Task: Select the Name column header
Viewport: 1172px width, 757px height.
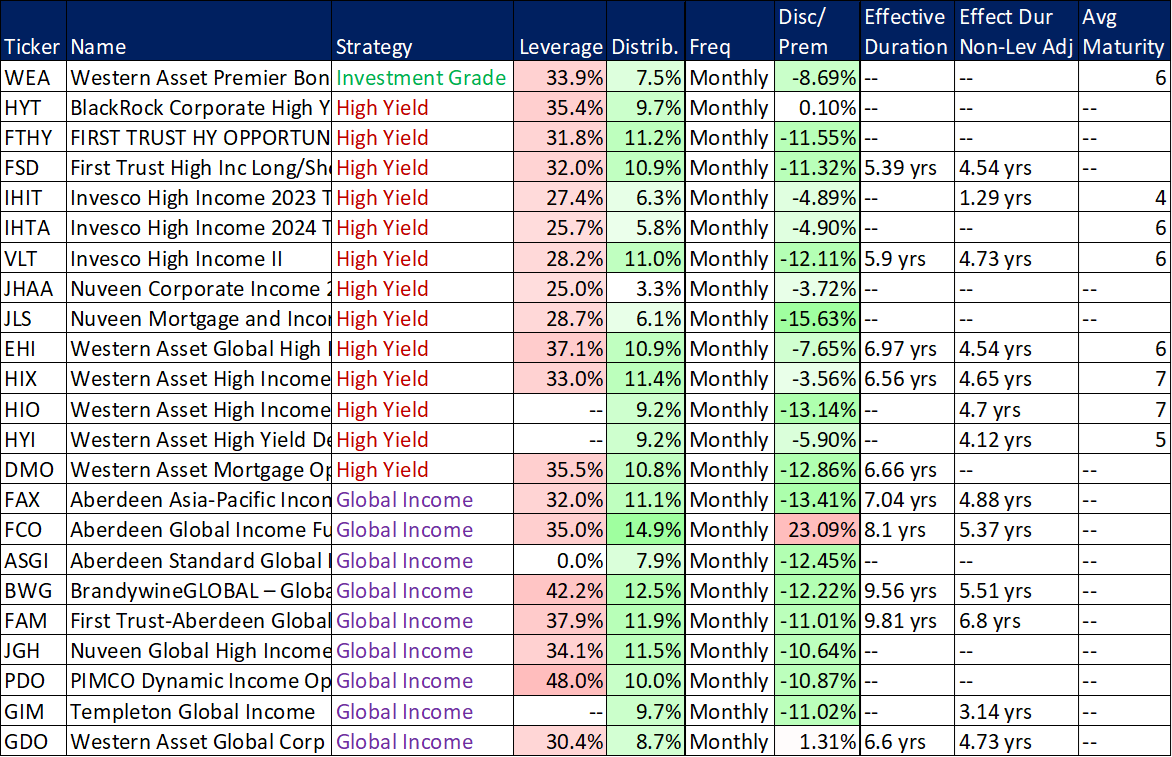Action: 199,31
